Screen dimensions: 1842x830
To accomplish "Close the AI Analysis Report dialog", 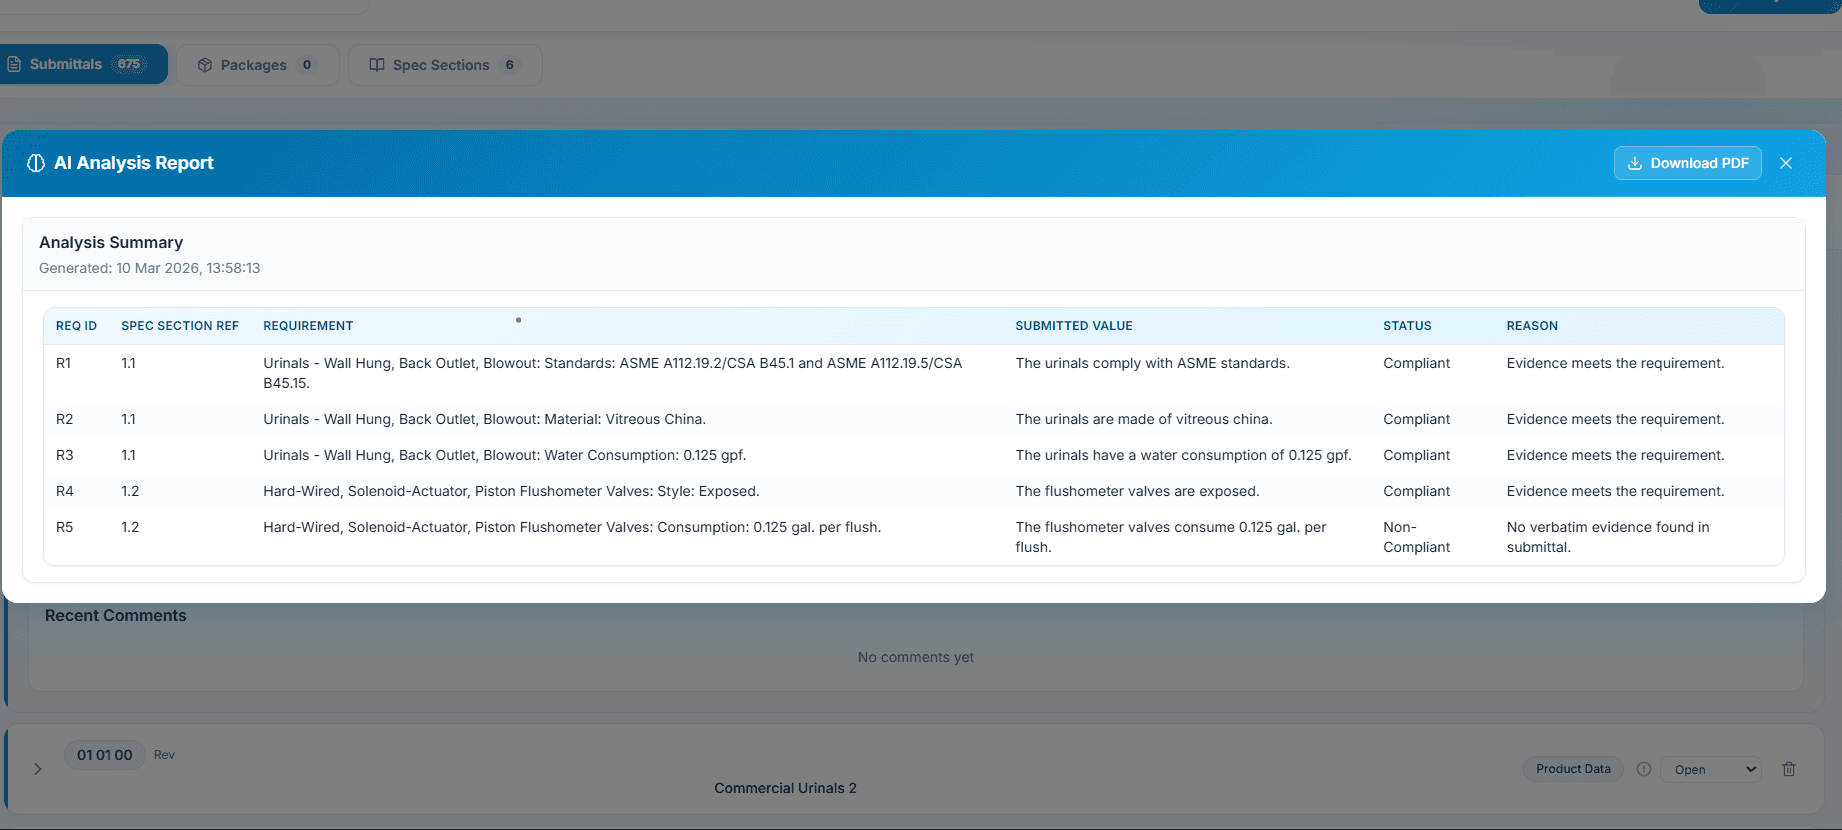I will coord(1785,163).
